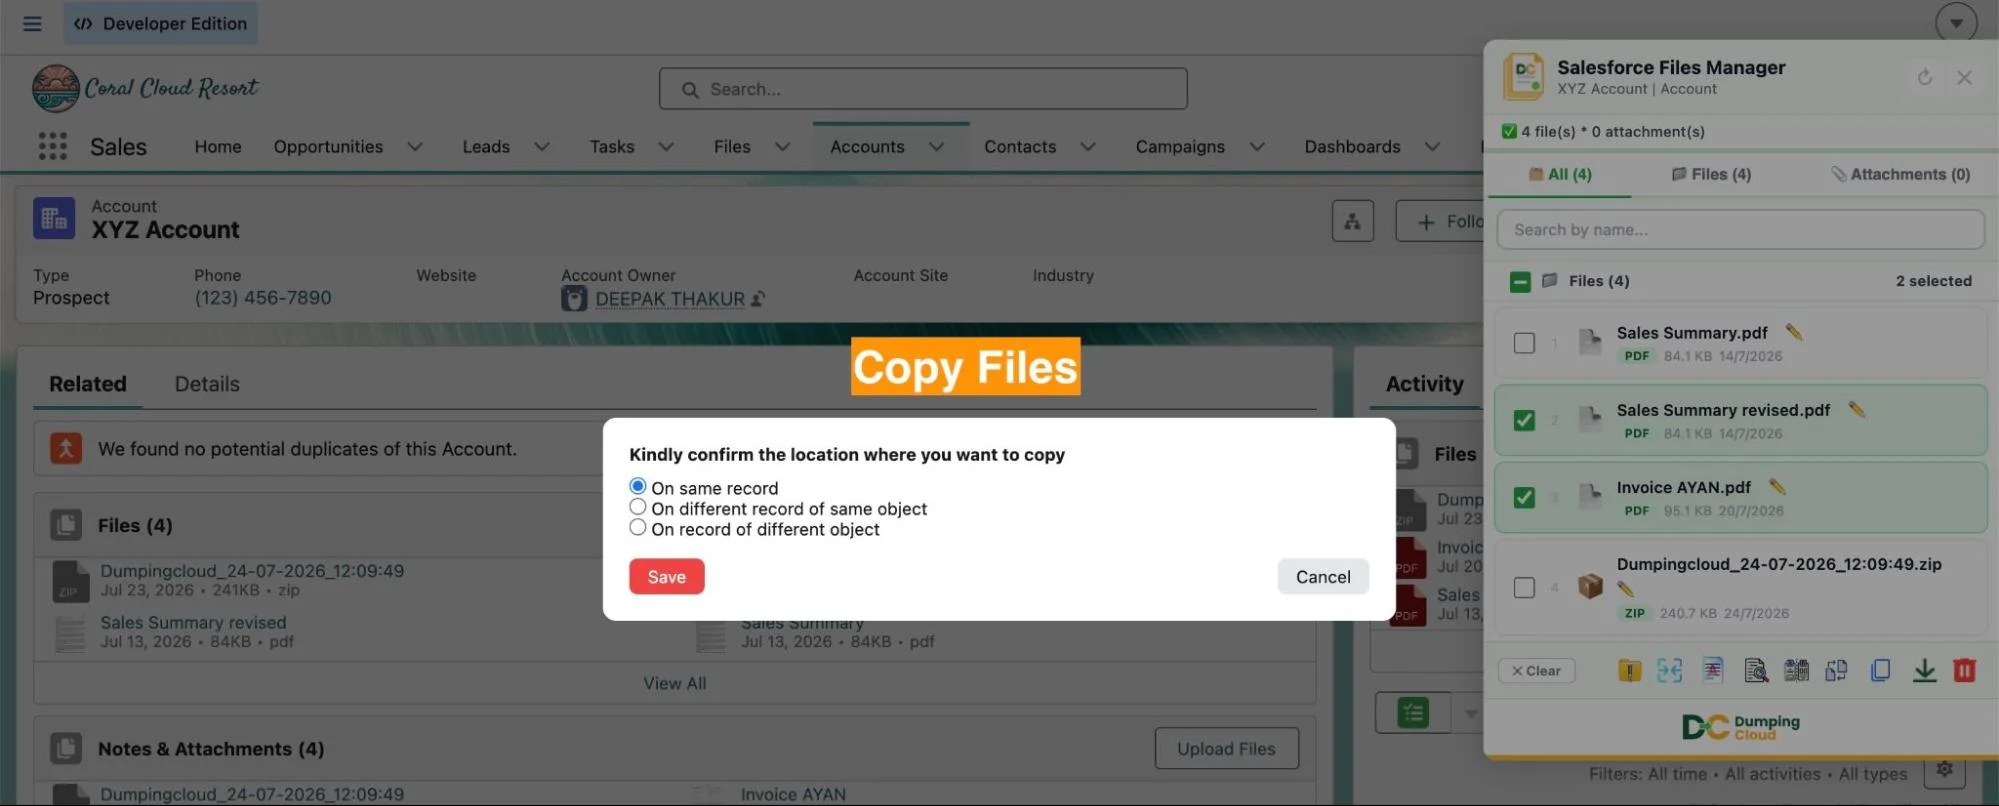The image size is (1999, 806).
Task: Check the Dumpingcloud zip file checkbox
Action: (x=1524, y=587)
